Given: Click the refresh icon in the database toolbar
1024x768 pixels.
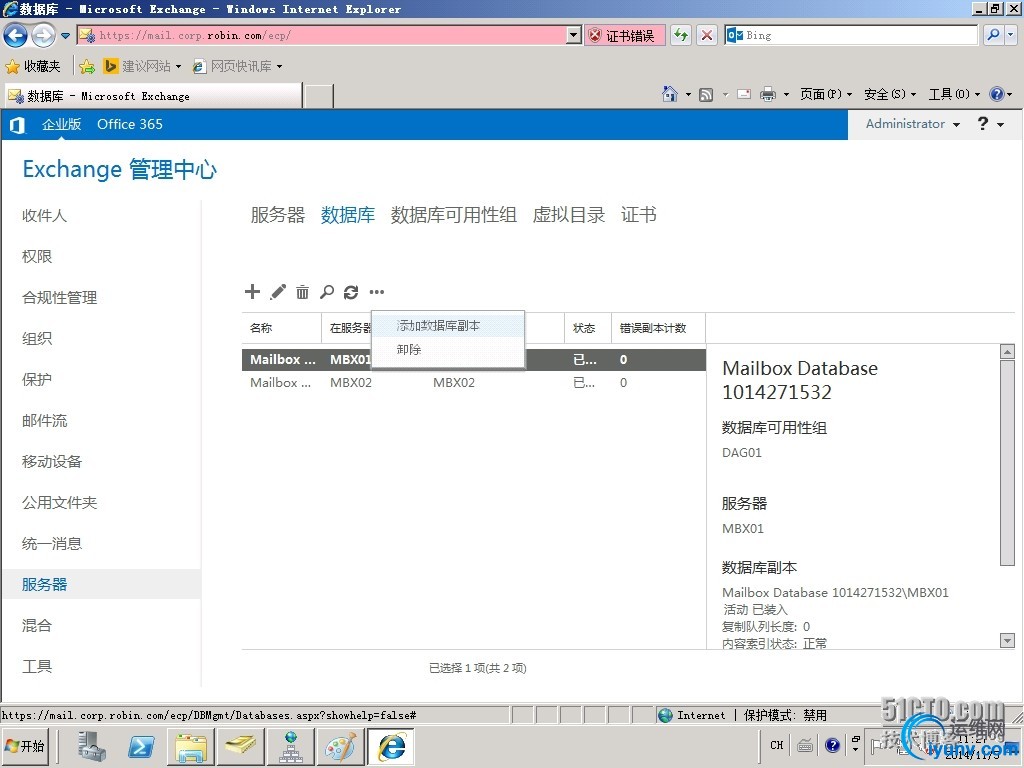Looking at the screenshot, I should click(x=351, y=292).
